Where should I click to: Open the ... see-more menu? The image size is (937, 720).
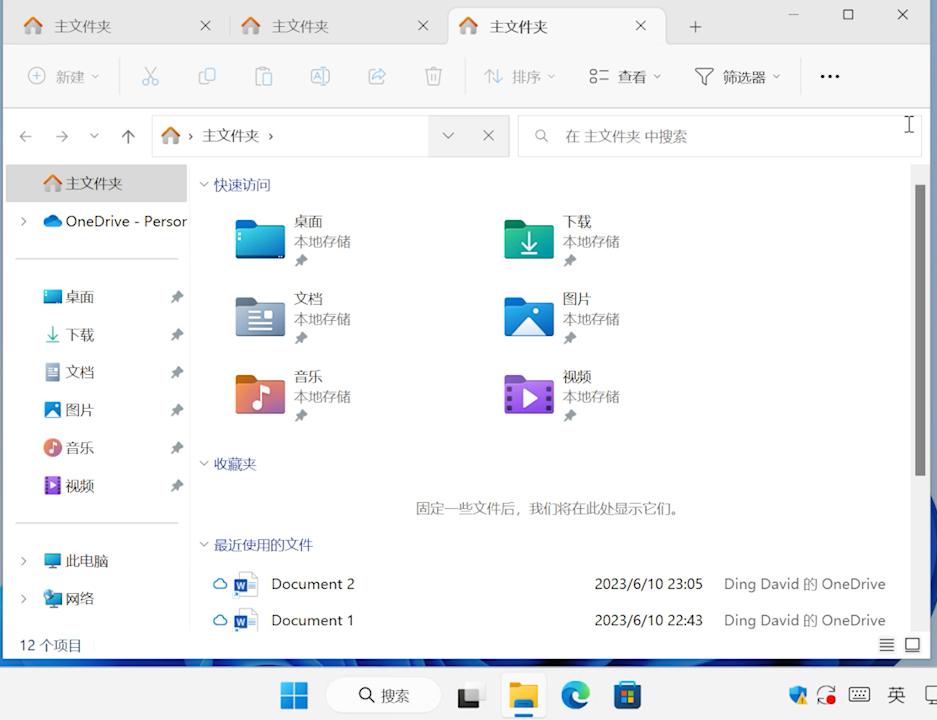(829, 75)
